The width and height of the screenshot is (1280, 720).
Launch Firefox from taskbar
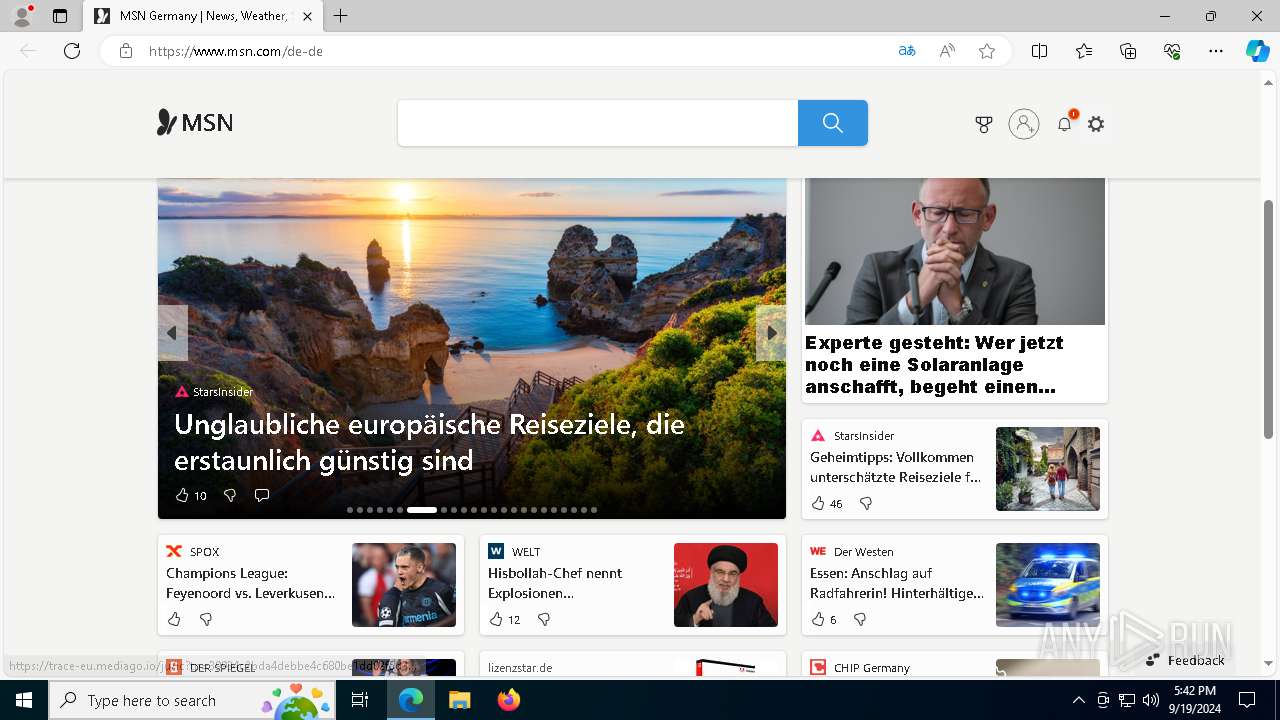[x=509, y=700]
